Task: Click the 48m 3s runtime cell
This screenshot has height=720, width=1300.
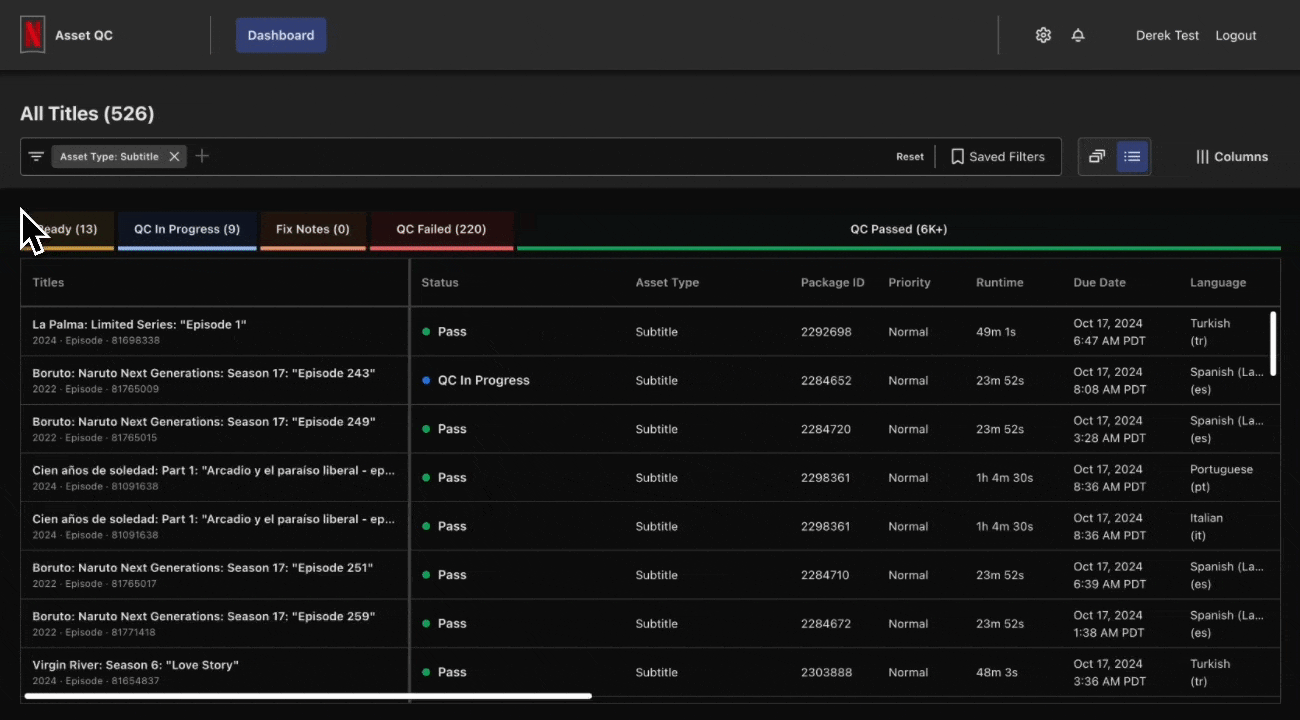Action: coord(999,672)
